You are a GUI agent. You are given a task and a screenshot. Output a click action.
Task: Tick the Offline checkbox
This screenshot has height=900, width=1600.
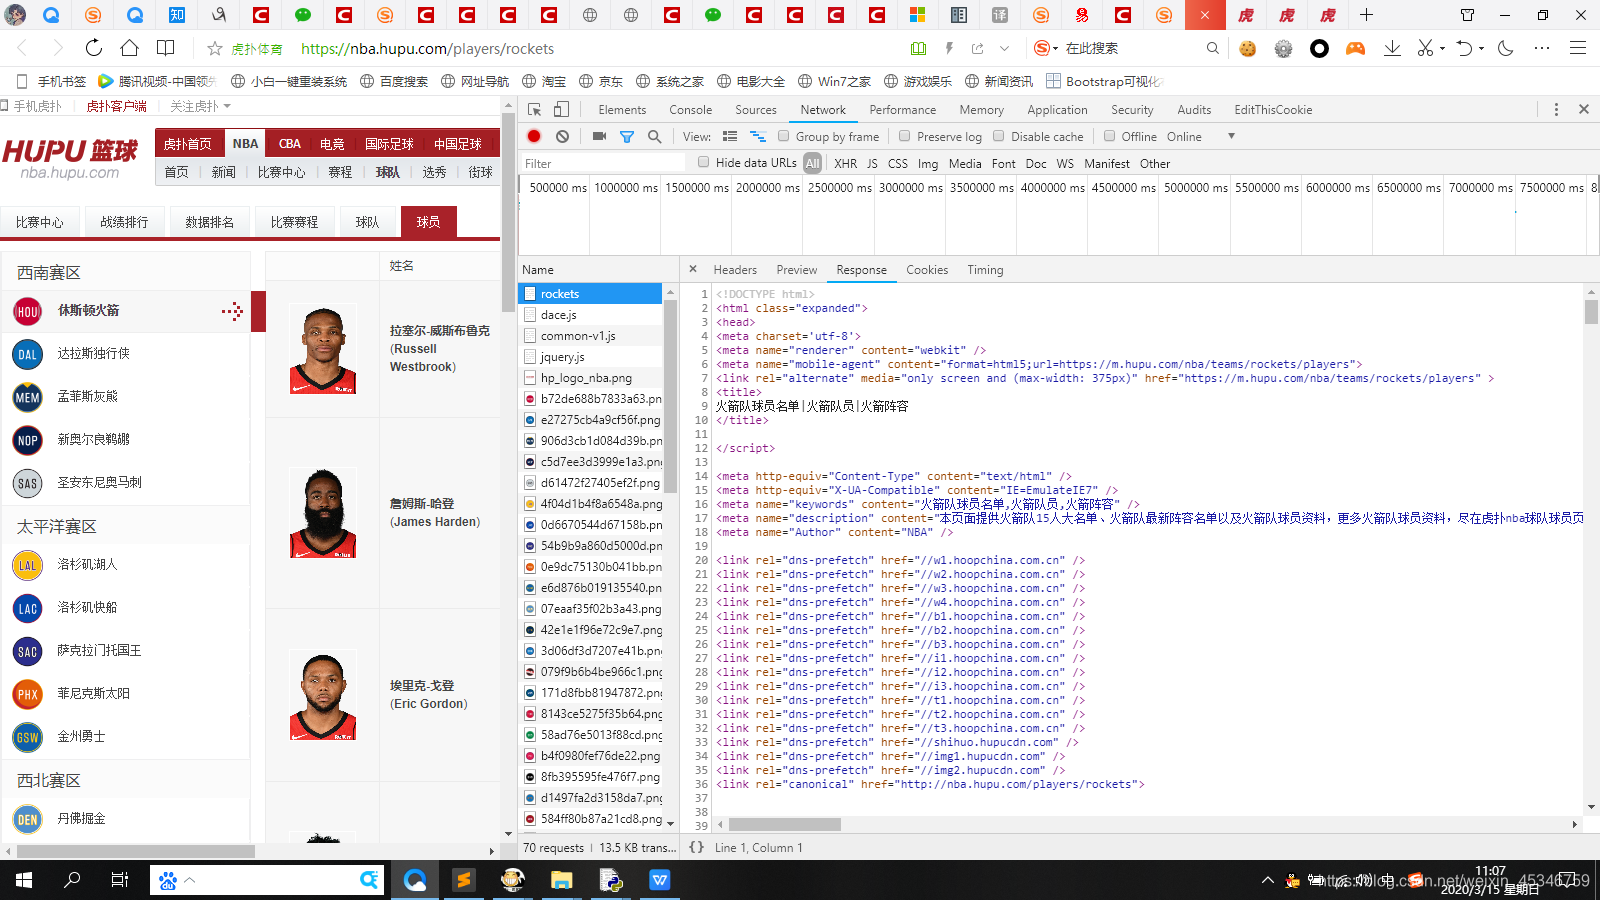click(x=1109, y=136)
